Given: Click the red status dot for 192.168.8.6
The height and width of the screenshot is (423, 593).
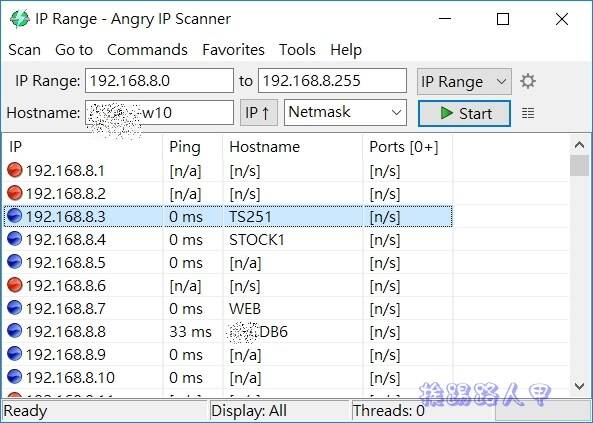Looking at the screenshot, I should [15, 285].
